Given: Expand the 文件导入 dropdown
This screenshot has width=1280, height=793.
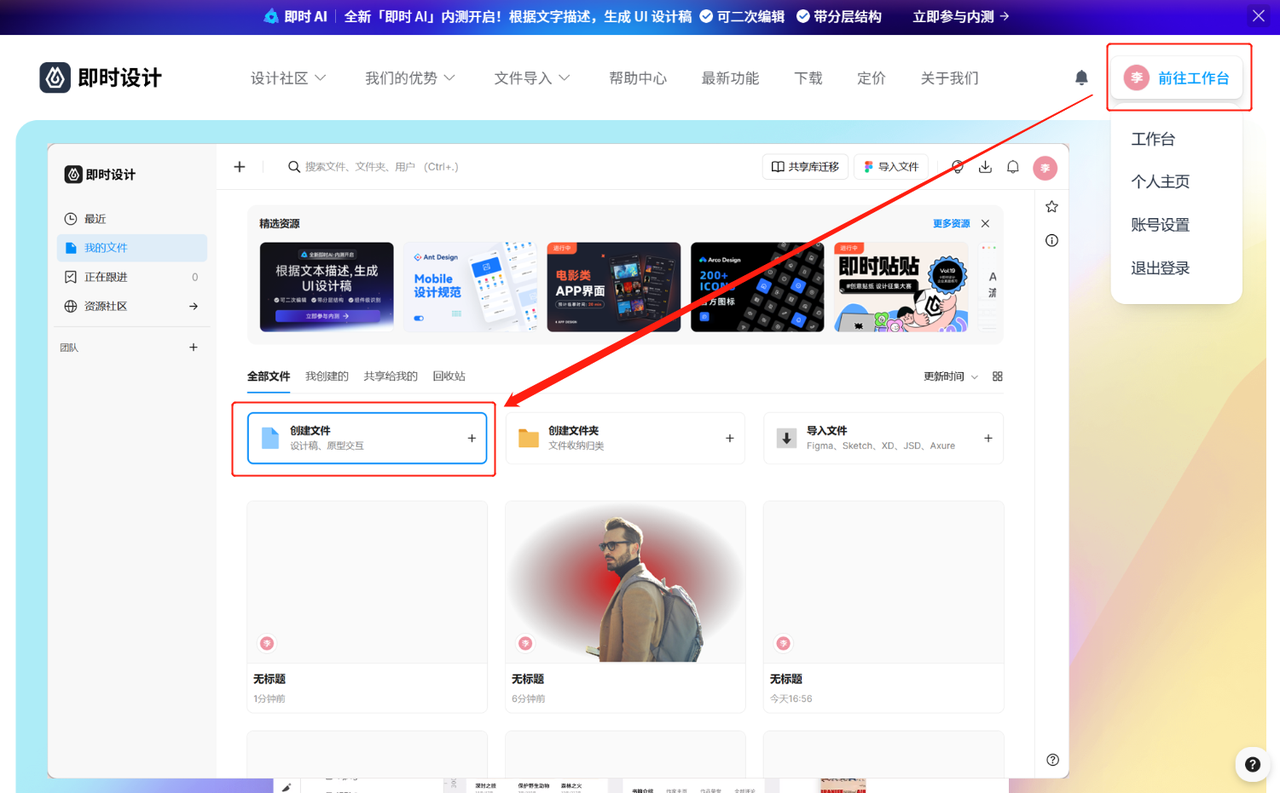Looking at the screenshot, I should point(532,77).
